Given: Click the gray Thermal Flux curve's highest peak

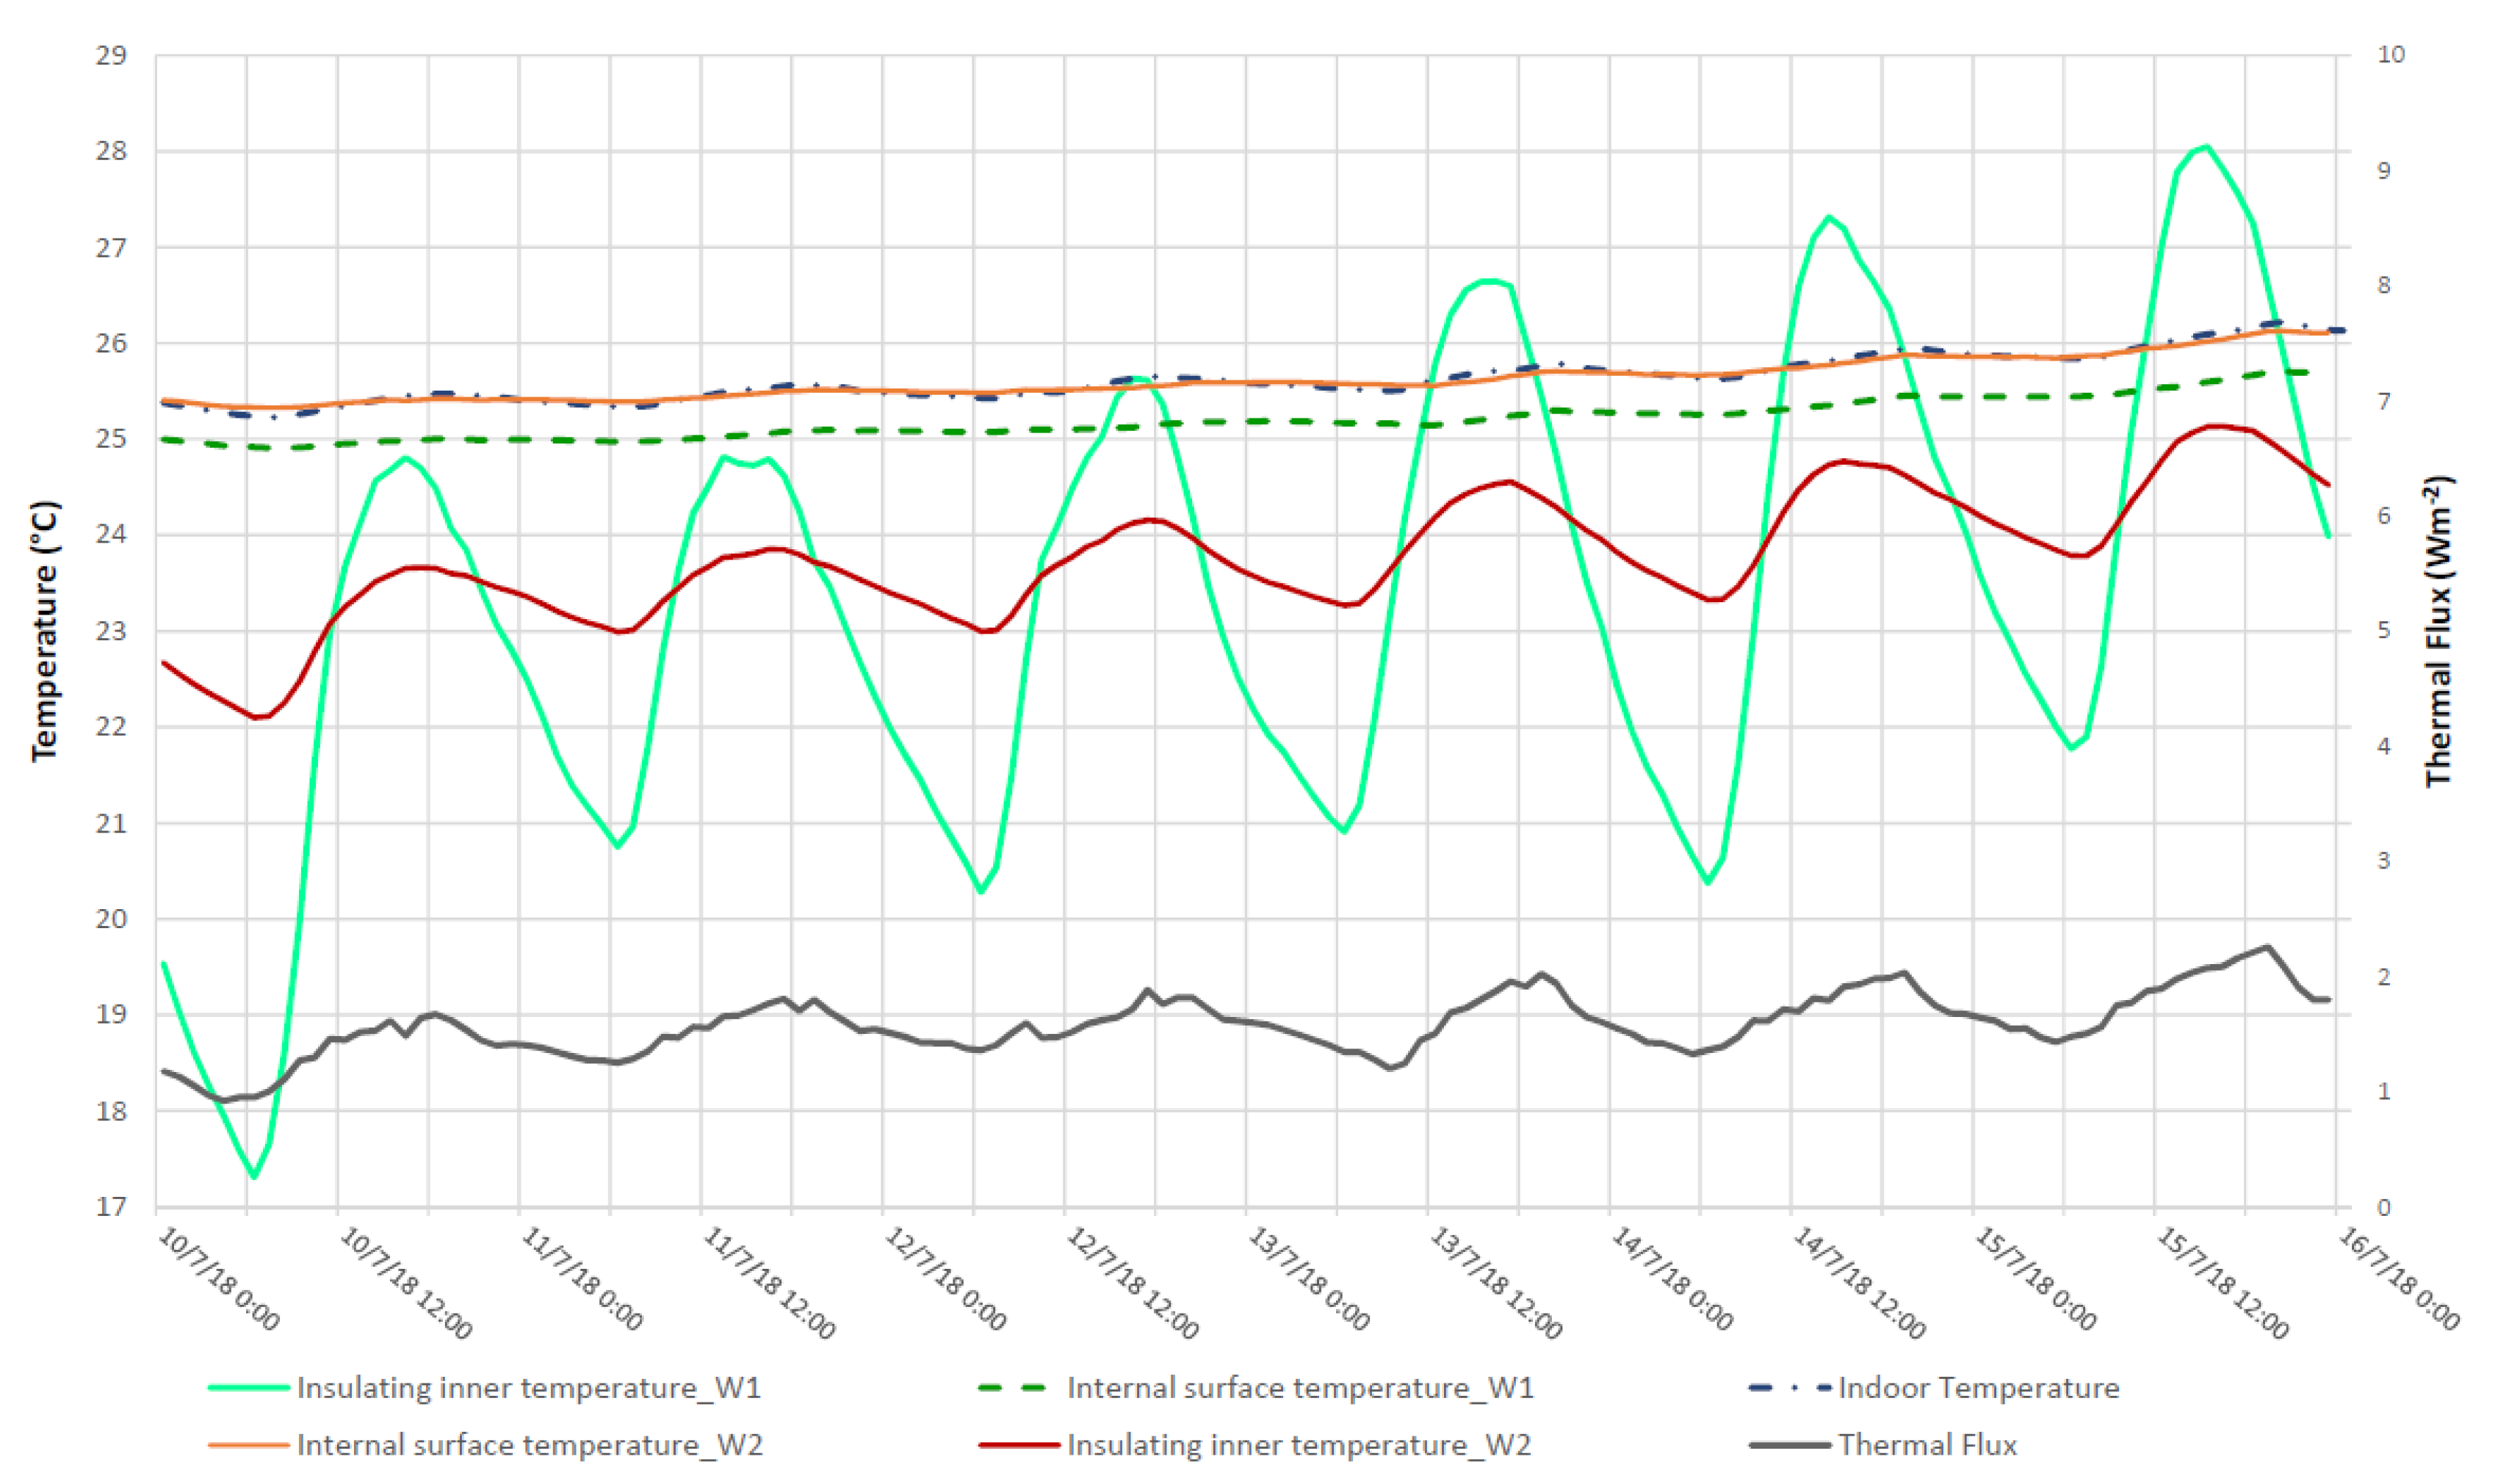Looking at the screenshot, I should click(x=2267, y=946).
